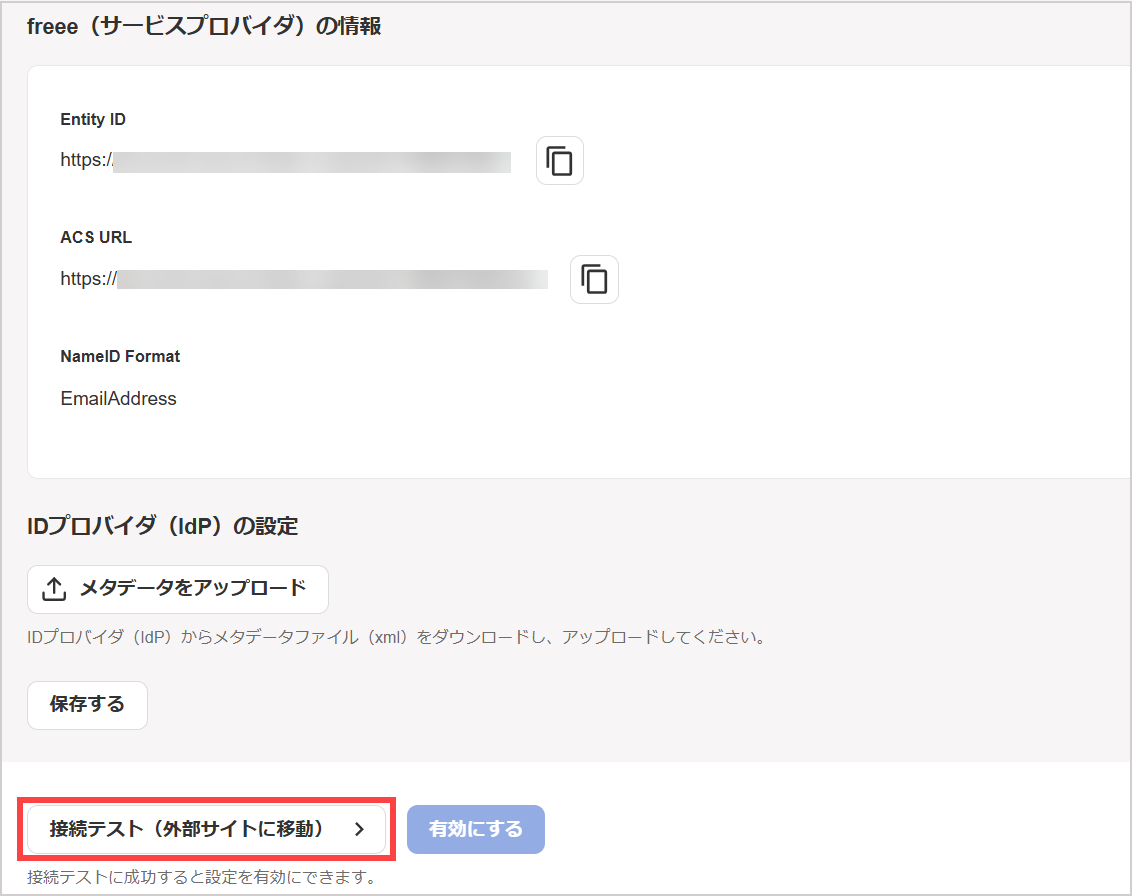Viewport: 1132px width, 896px height.
Task: Click the メタデータをアップロード button label
Action: 193,588
